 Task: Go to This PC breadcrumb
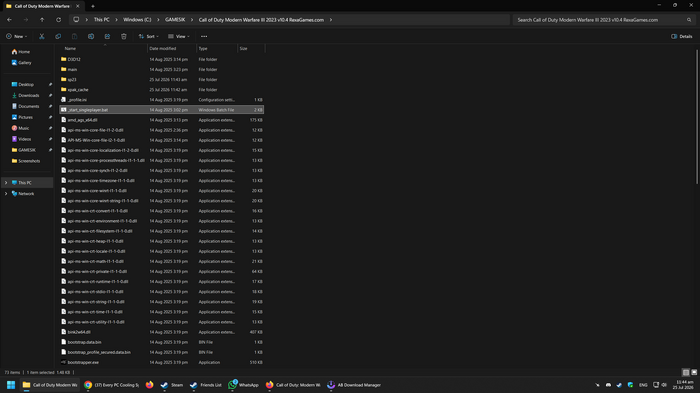click(101, 20)
